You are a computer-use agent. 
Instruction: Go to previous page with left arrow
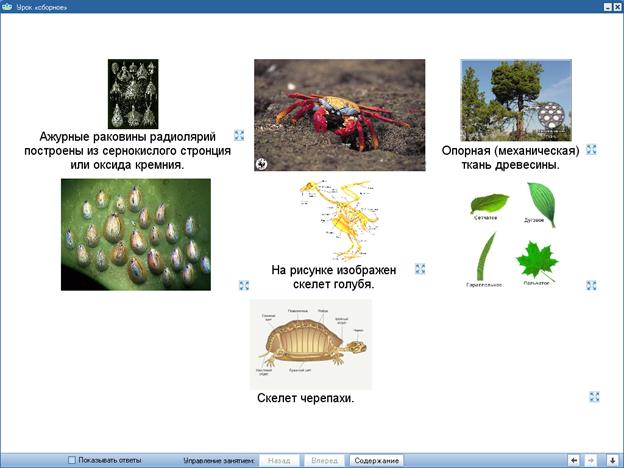[x=574, y=460]
